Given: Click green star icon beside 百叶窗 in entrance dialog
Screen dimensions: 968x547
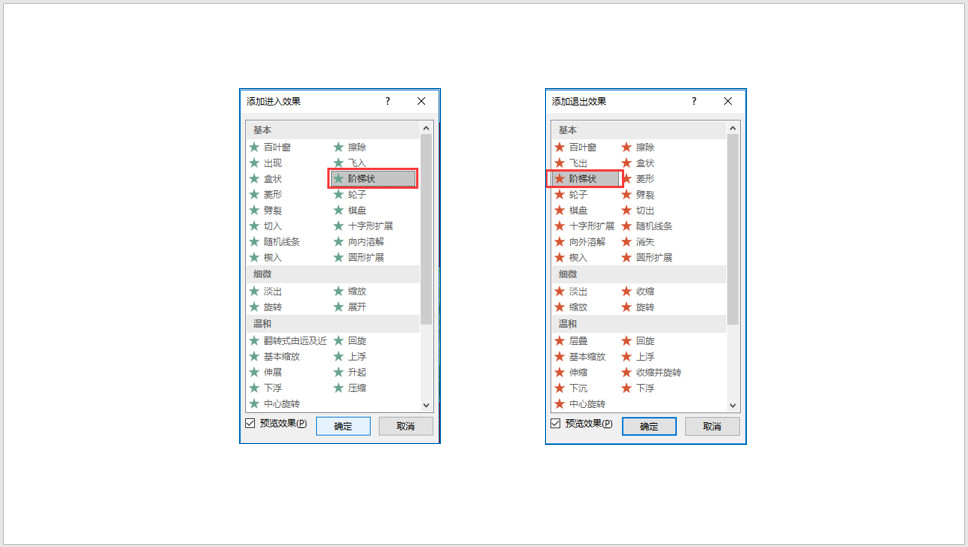Looking at the screenshot, I should click(x=254, y=147).
